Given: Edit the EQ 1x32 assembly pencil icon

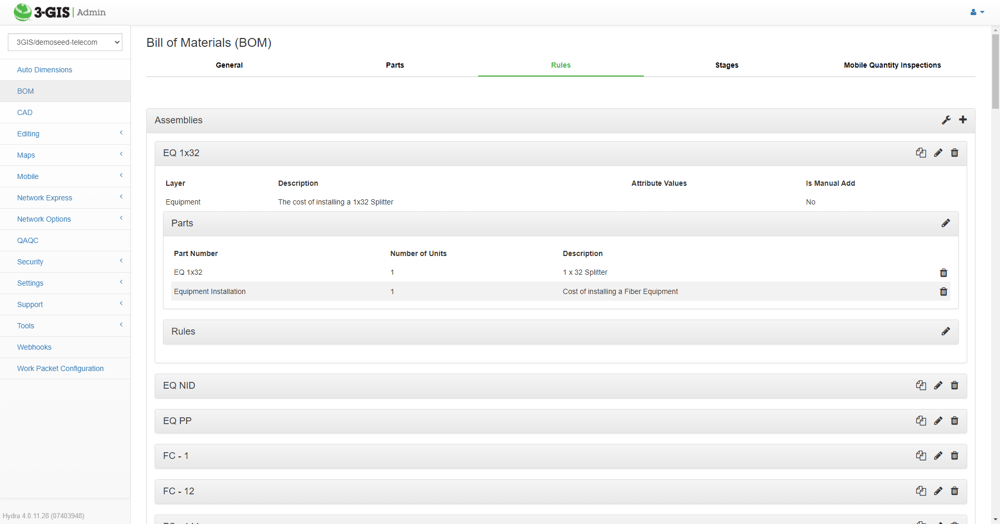Looking at the screenshot, I should pyautogui.click(x=938, y=153).
